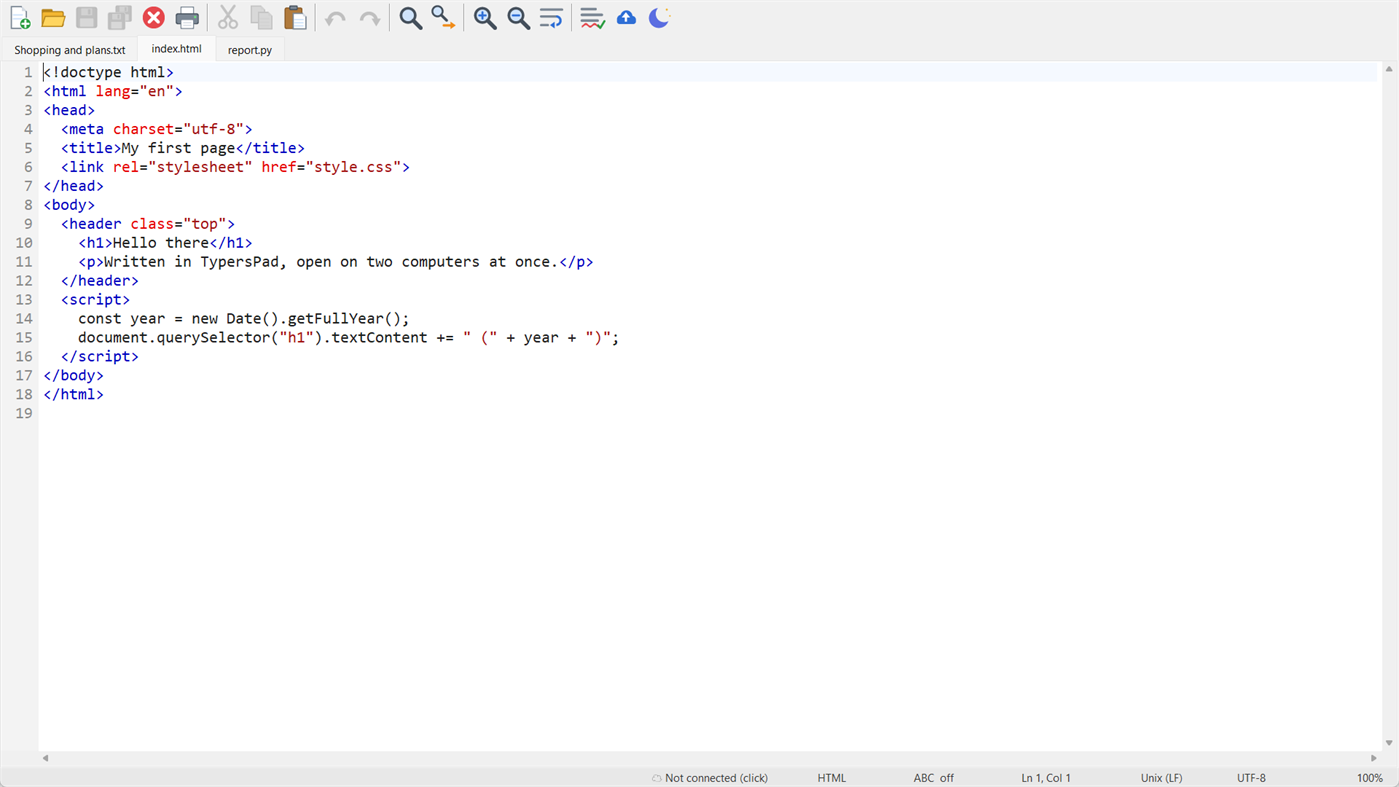1399x787 pixels.
Task: Toggle dark mode with the moon icon
Action: (x=659, y=18)
